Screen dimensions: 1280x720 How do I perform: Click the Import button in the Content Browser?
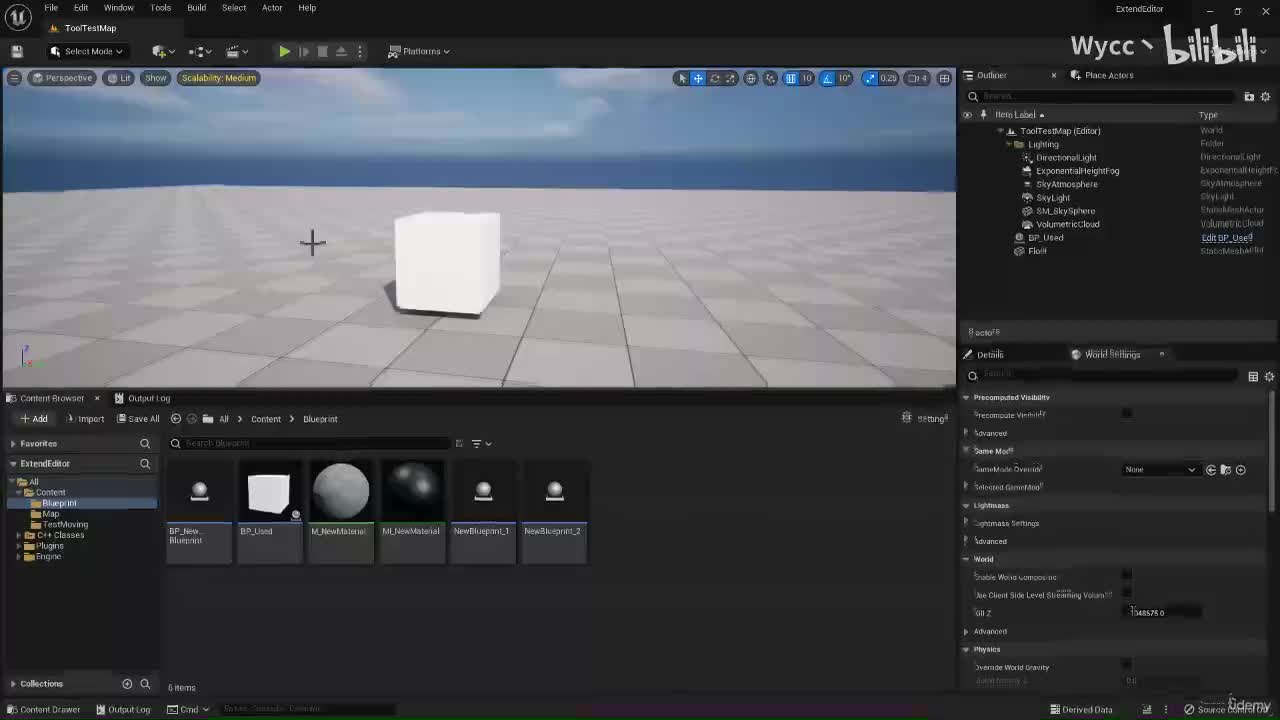(x=86, y=419)
